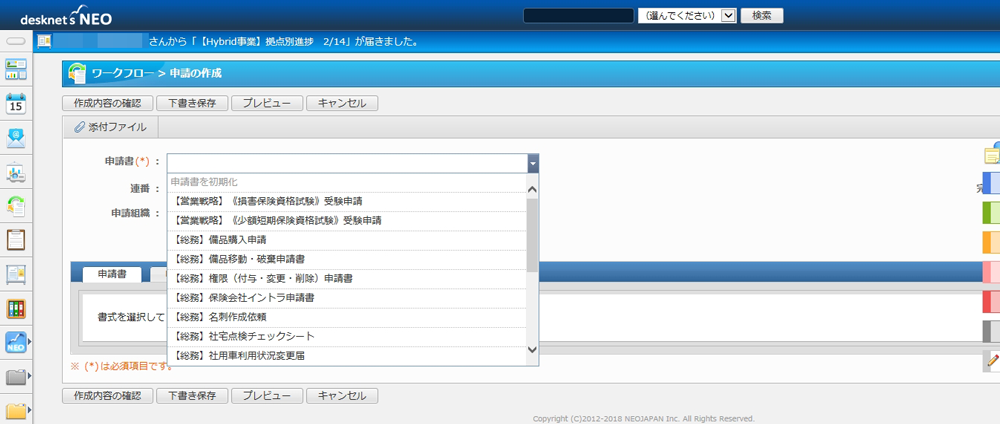Image resolution: width=1000 pixels, height=424 pixels.
Task: Open the mail envelope icon in the sidebar
Action: (16, 138)
